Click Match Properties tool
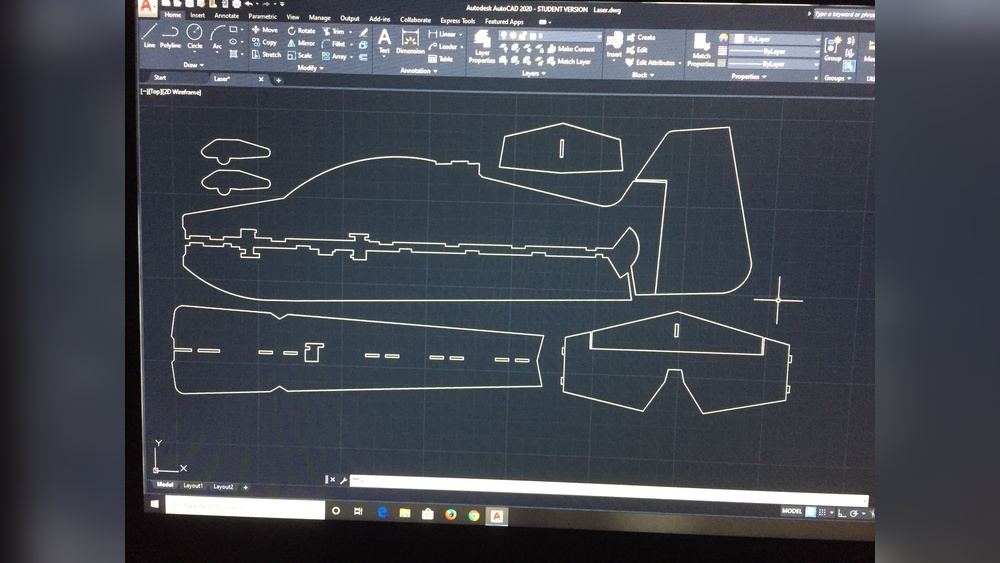This screenshot has width=1000, height=563. (701, 50)
